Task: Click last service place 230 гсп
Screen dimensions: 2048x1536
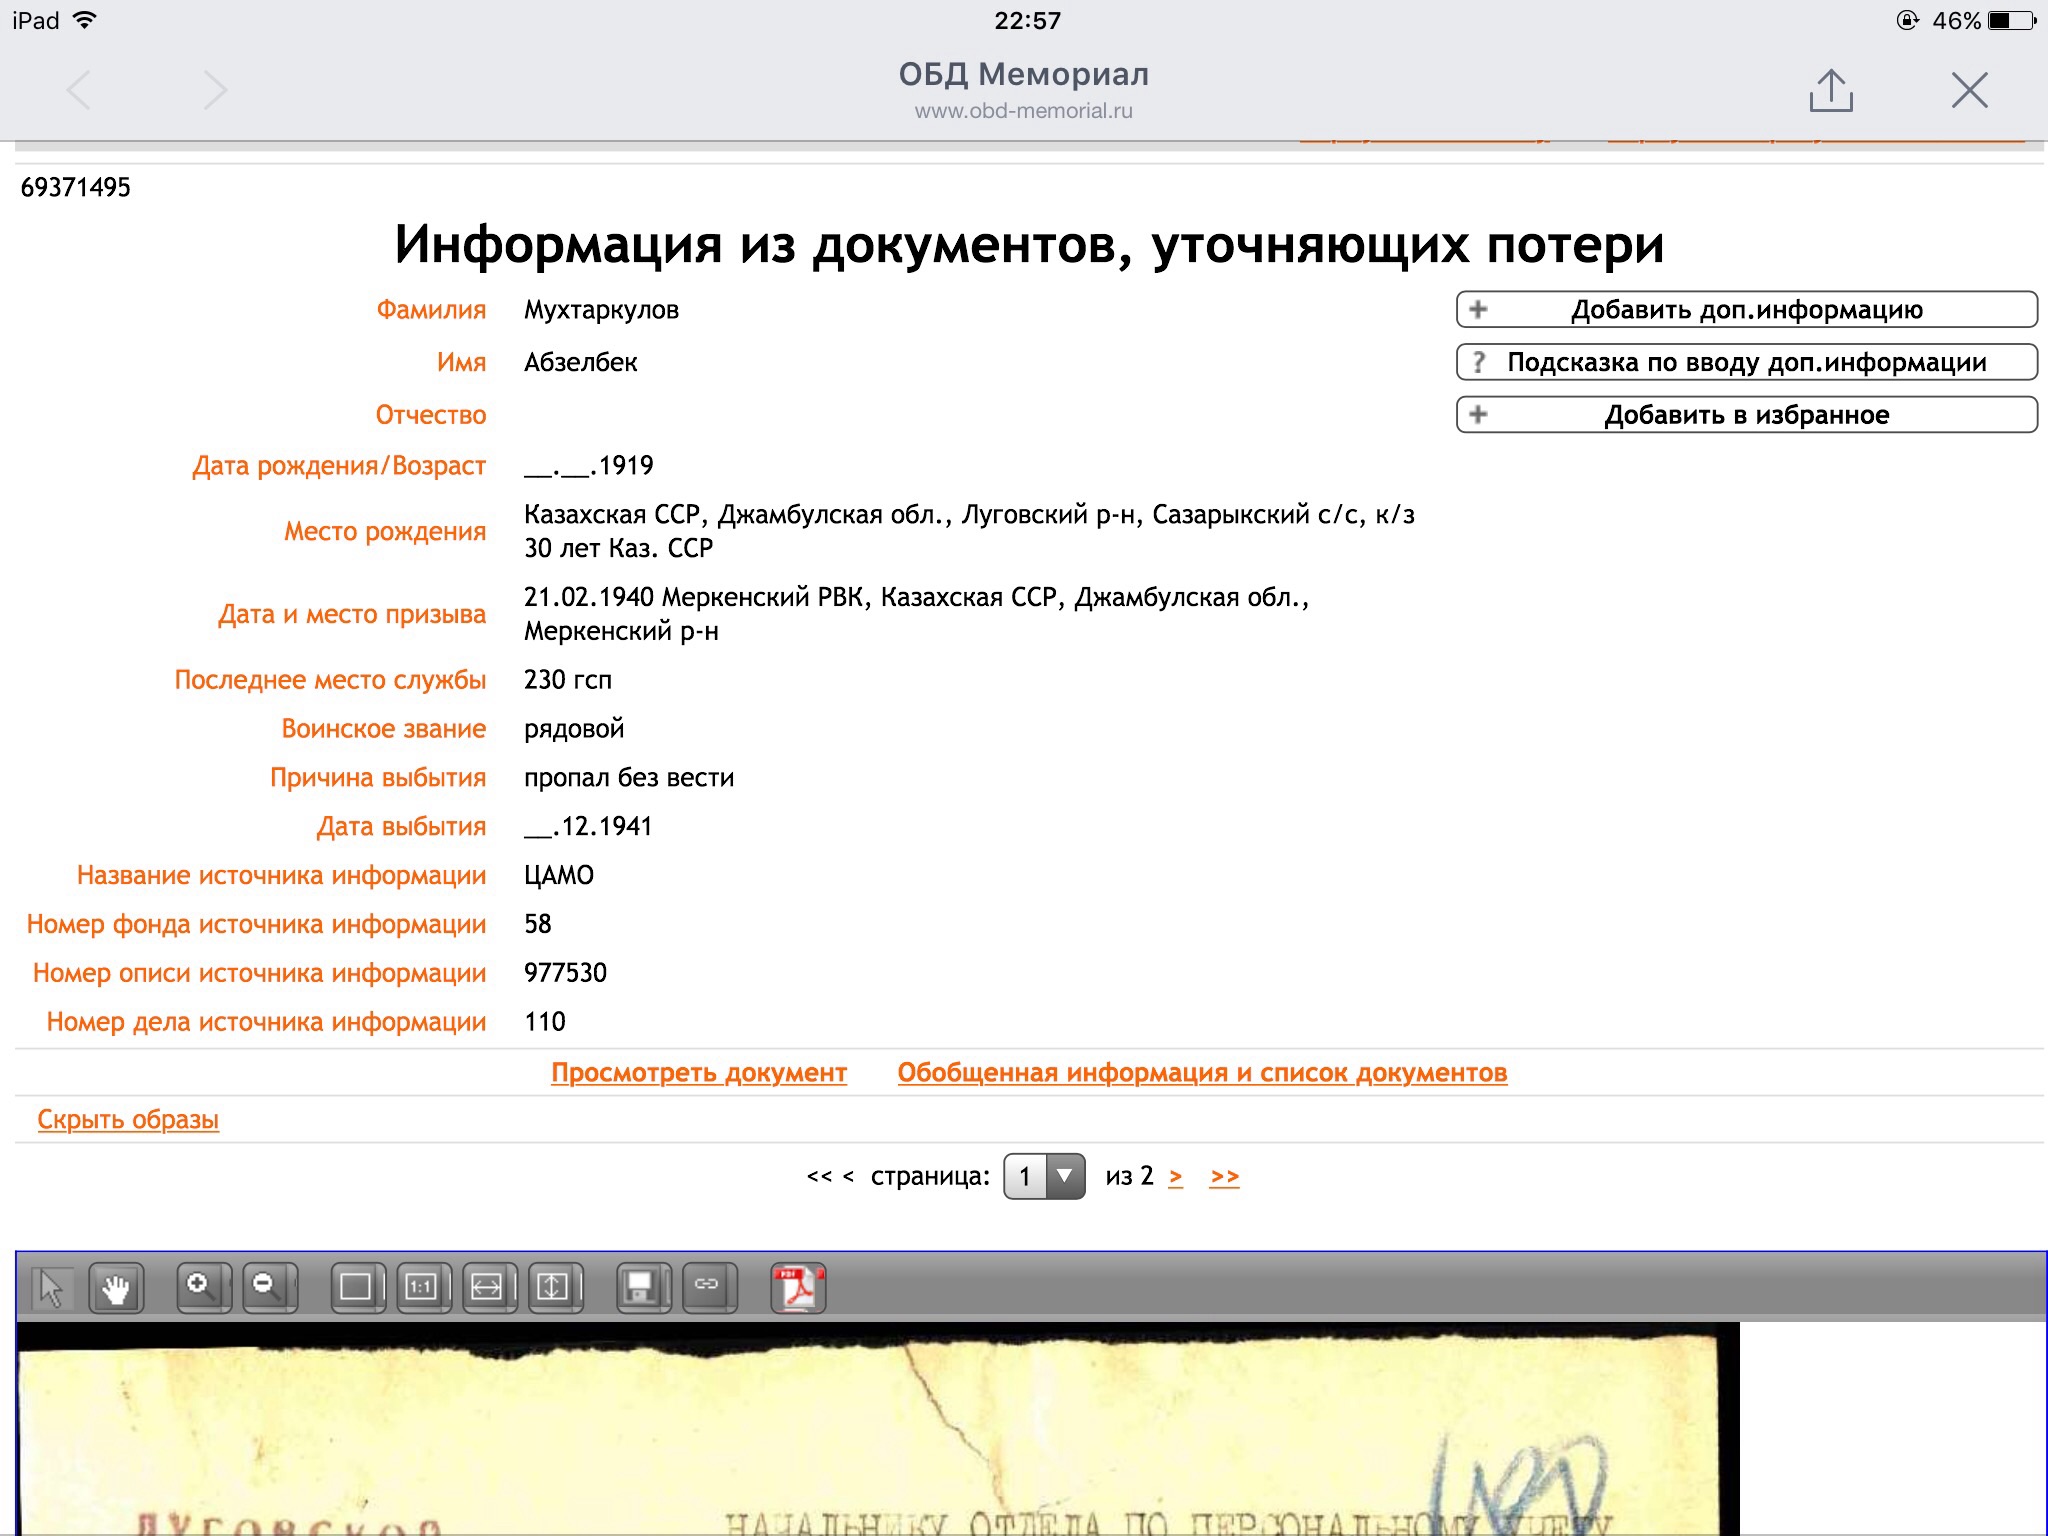Action: coord(568,680)
